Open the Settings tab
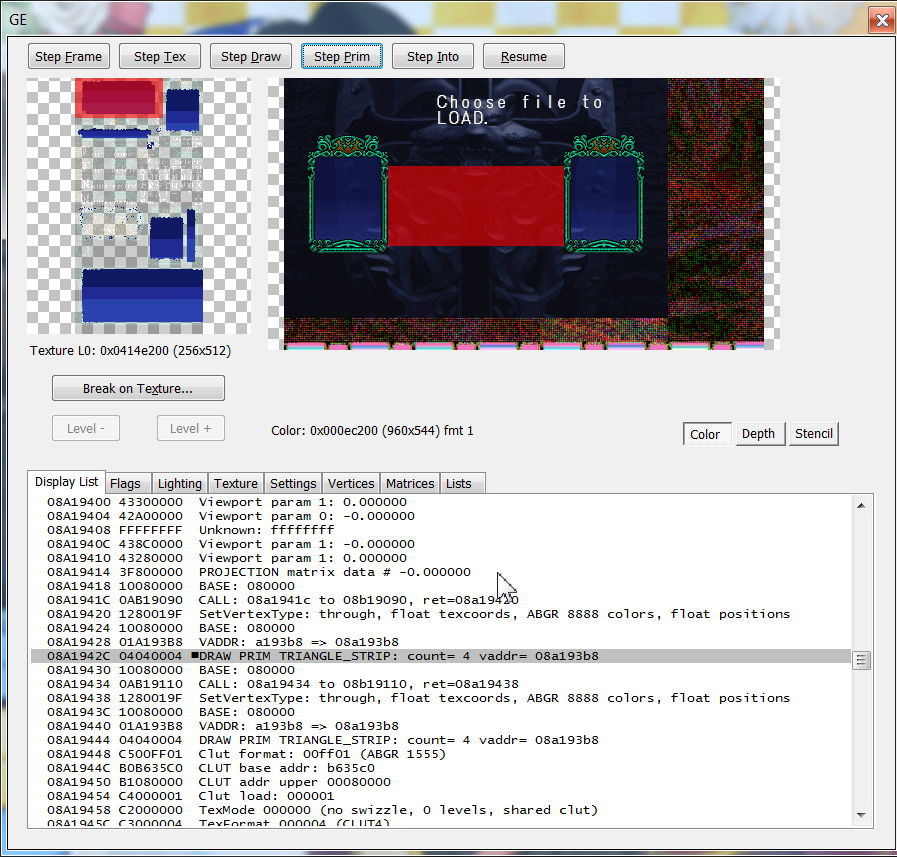Image resolution: width=897 pixels, height=857 pixels. click(293, 483)
